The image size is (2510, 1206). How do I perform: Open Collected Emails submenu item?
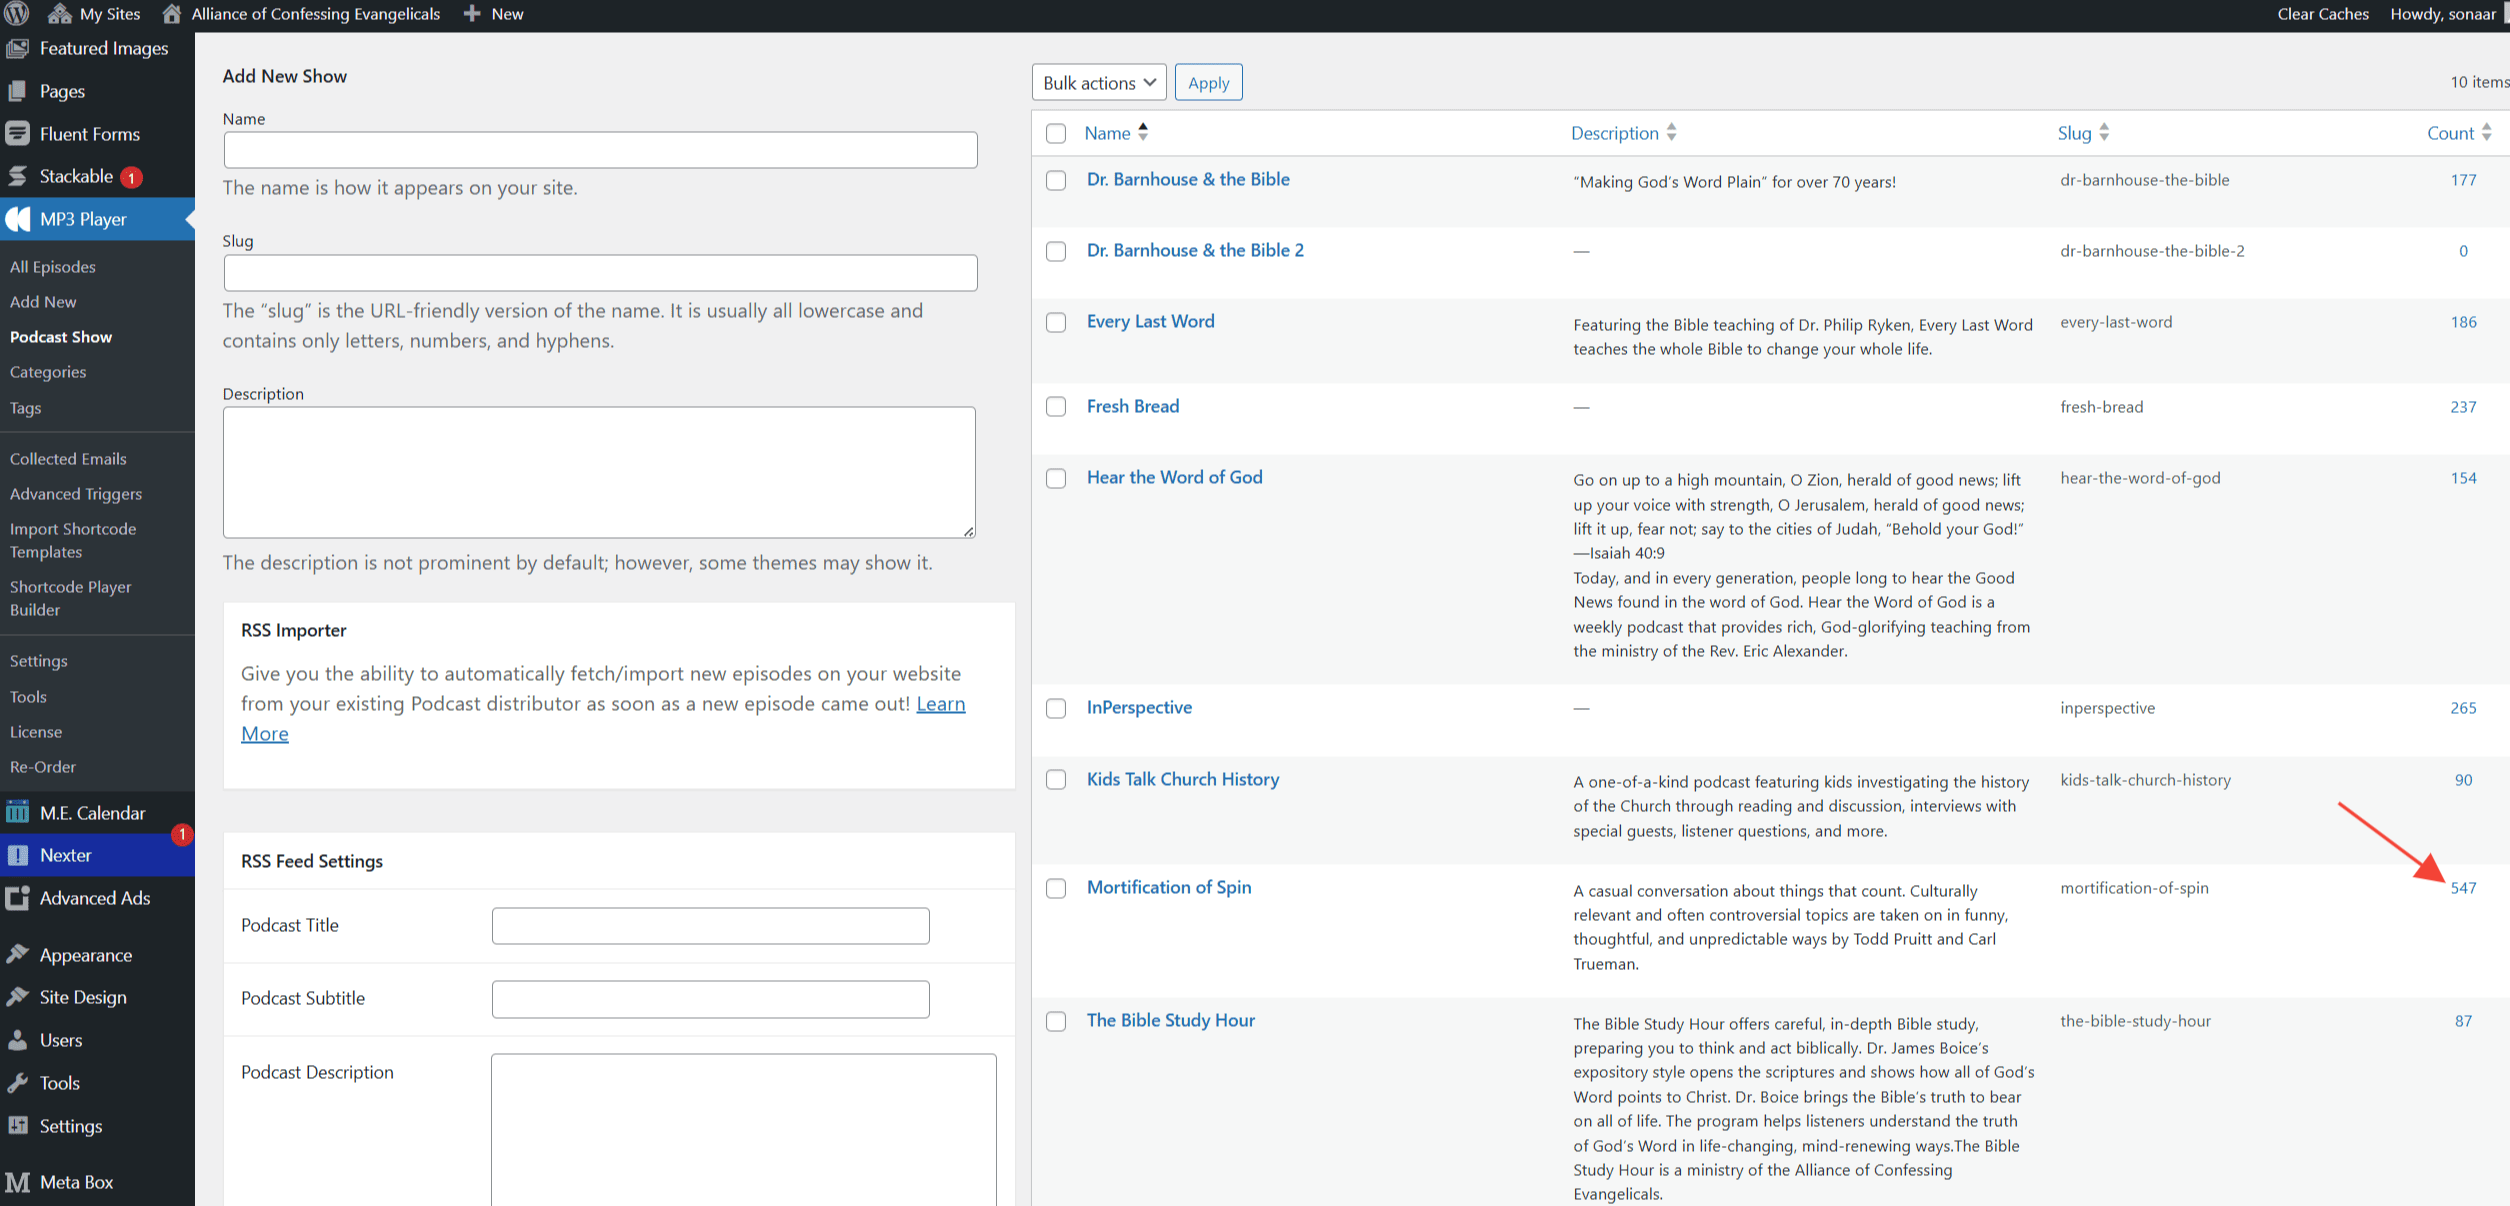tap(68, 459)
